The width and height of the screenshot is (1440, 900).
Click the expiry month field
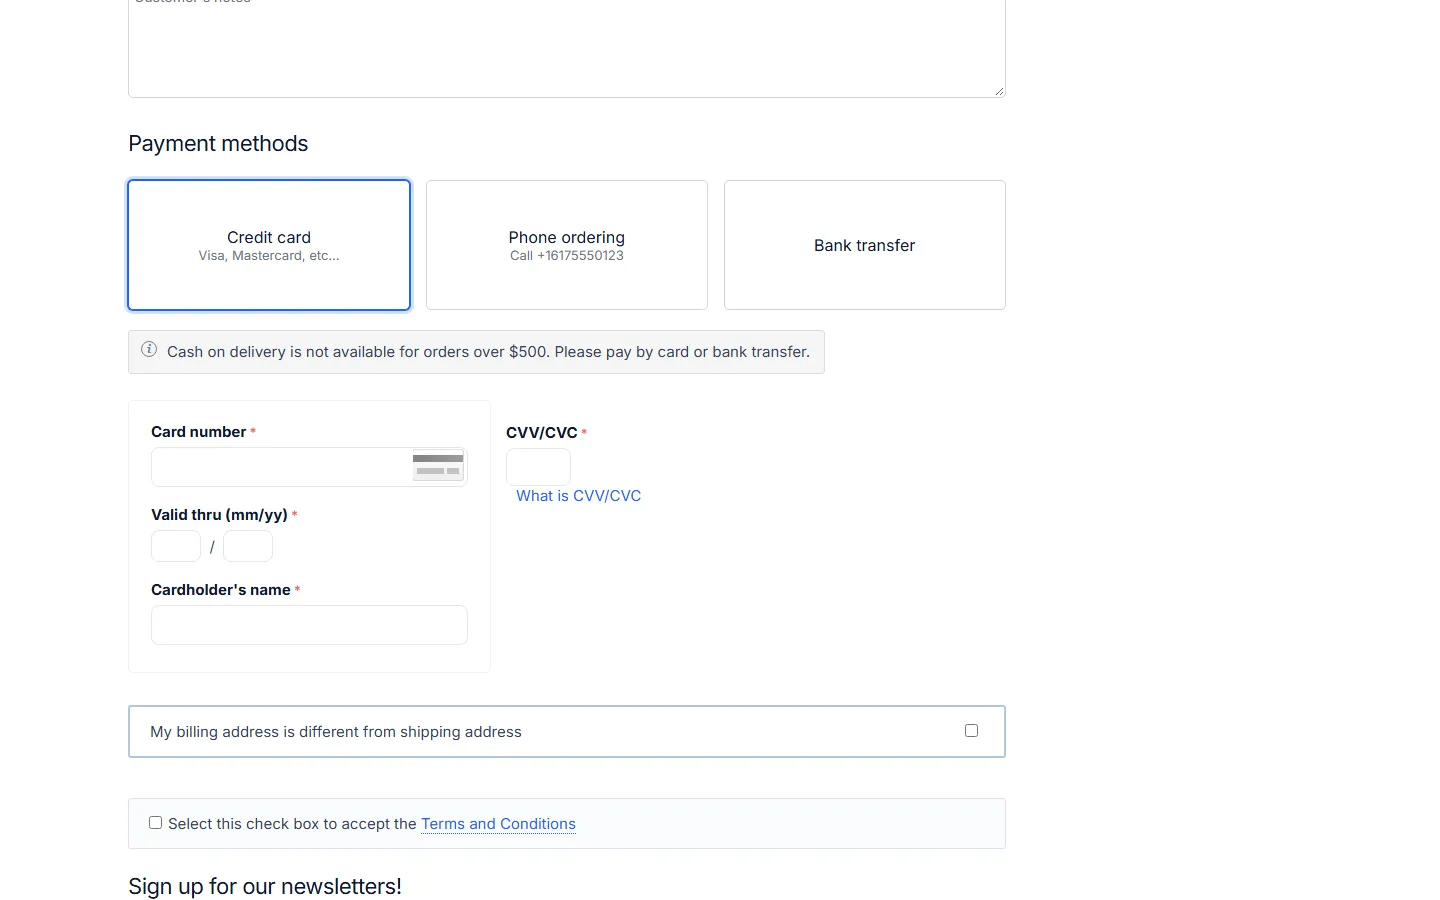pyautogui.click(x=176, y=546)
